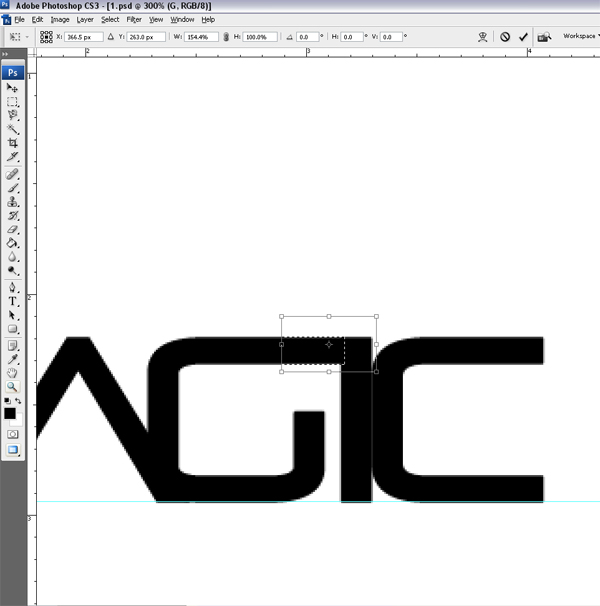Open the Filter menu
Viewport: 600px width, 606px height.
pos(134,20)
